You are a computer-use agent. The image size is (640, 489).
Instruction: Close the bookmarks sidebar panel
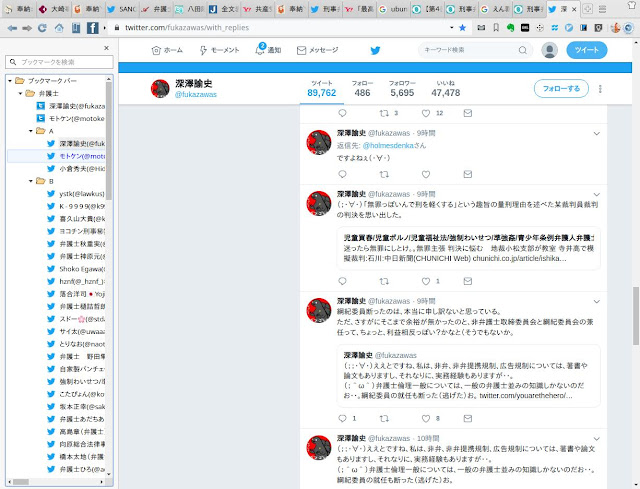(107, 48)
